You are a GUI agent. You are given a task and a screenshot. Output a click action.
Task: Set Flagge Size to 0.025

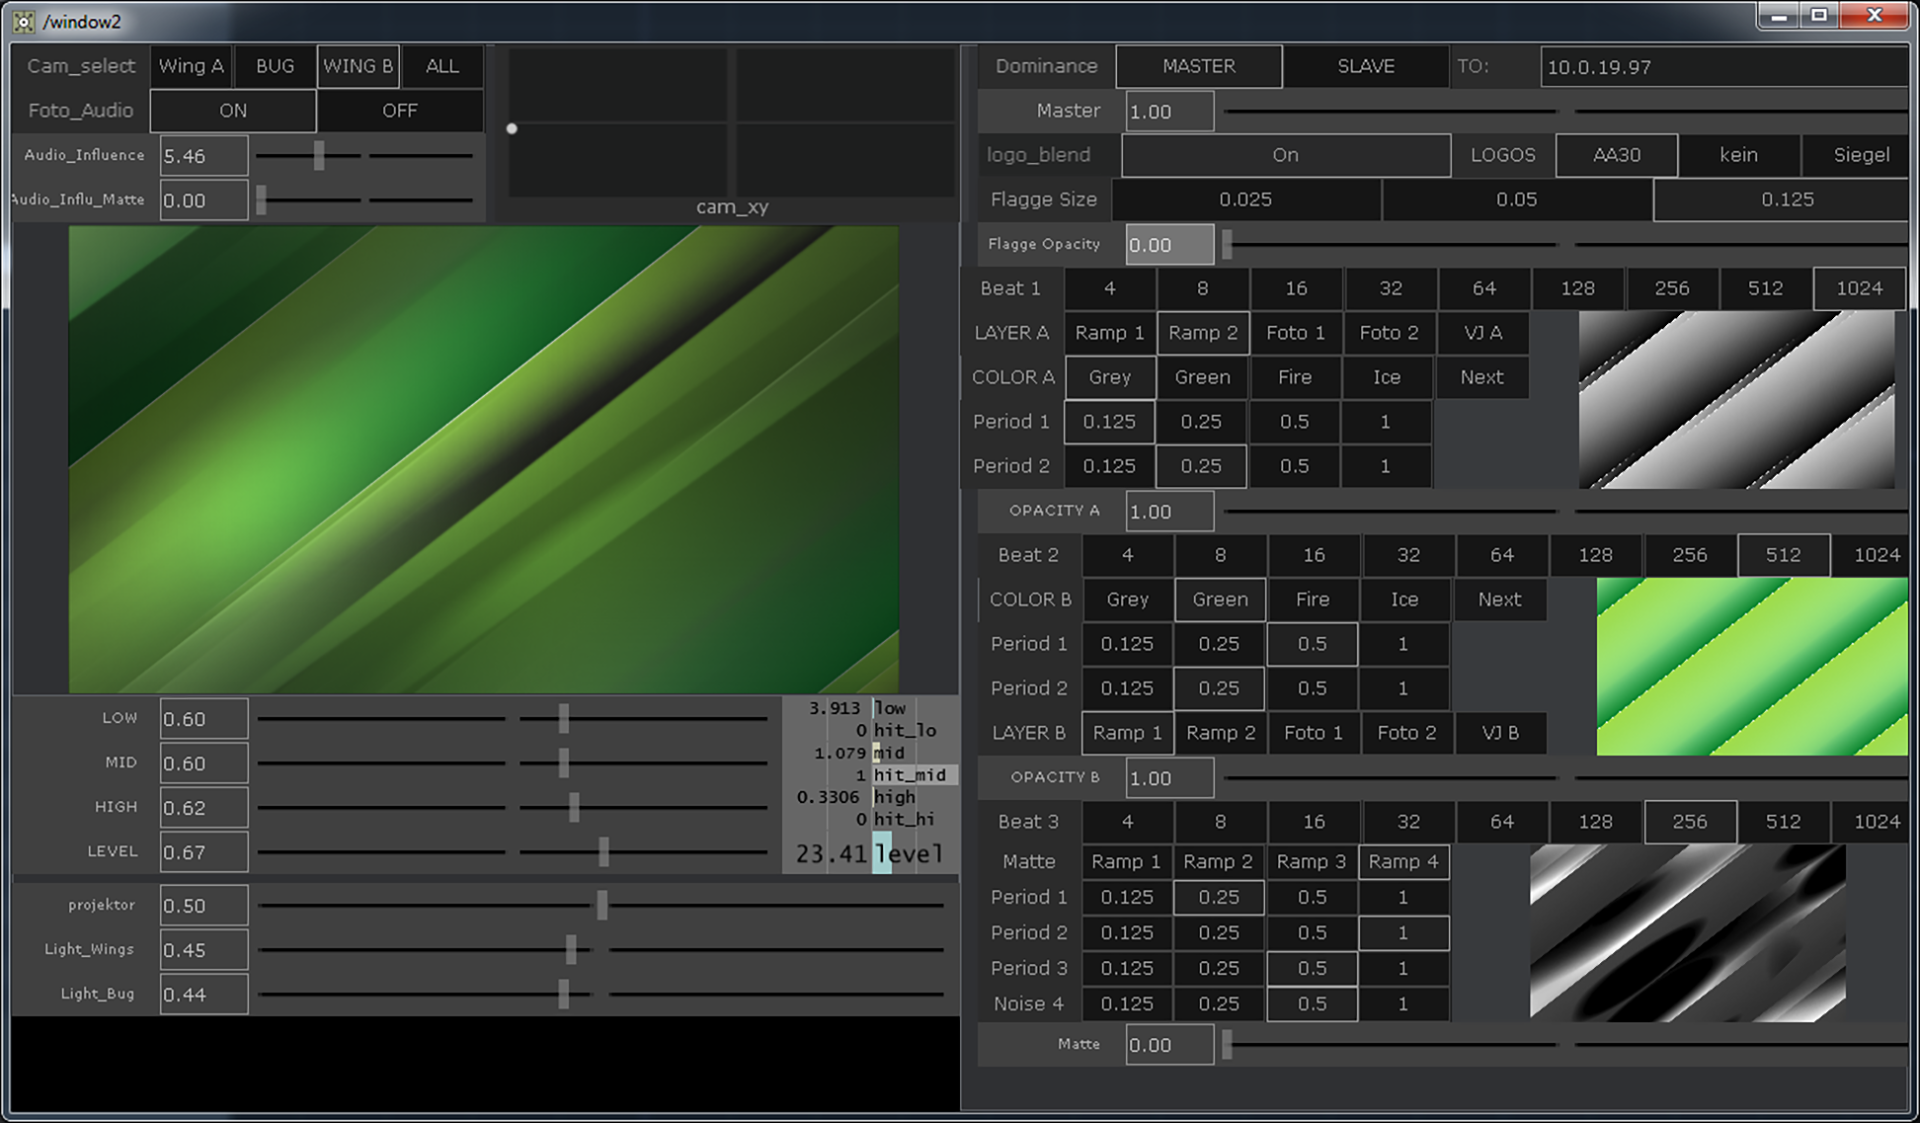pyautogui.click(x=1246, y=200)
